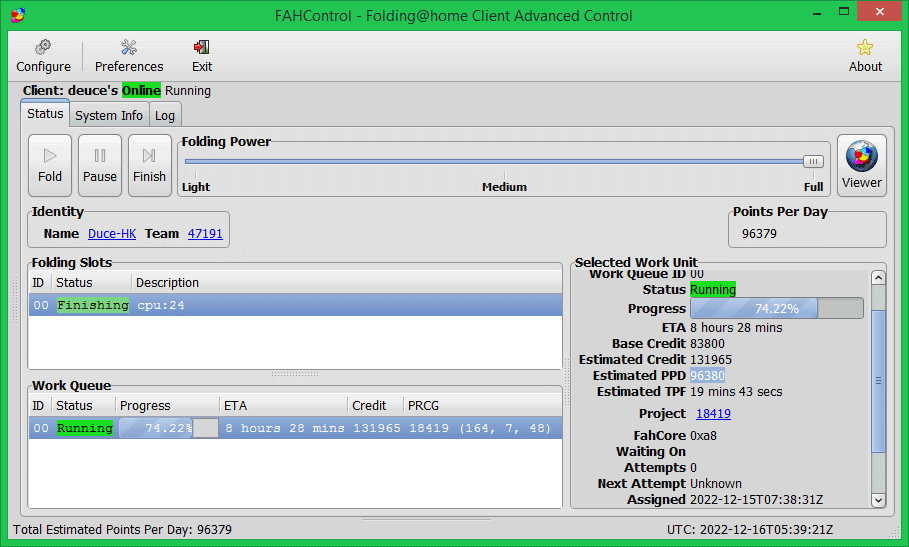Click the 74.22% progress bar in Selected Work Unit
This screenshot has width=909, height=547.
click(777, 308)
